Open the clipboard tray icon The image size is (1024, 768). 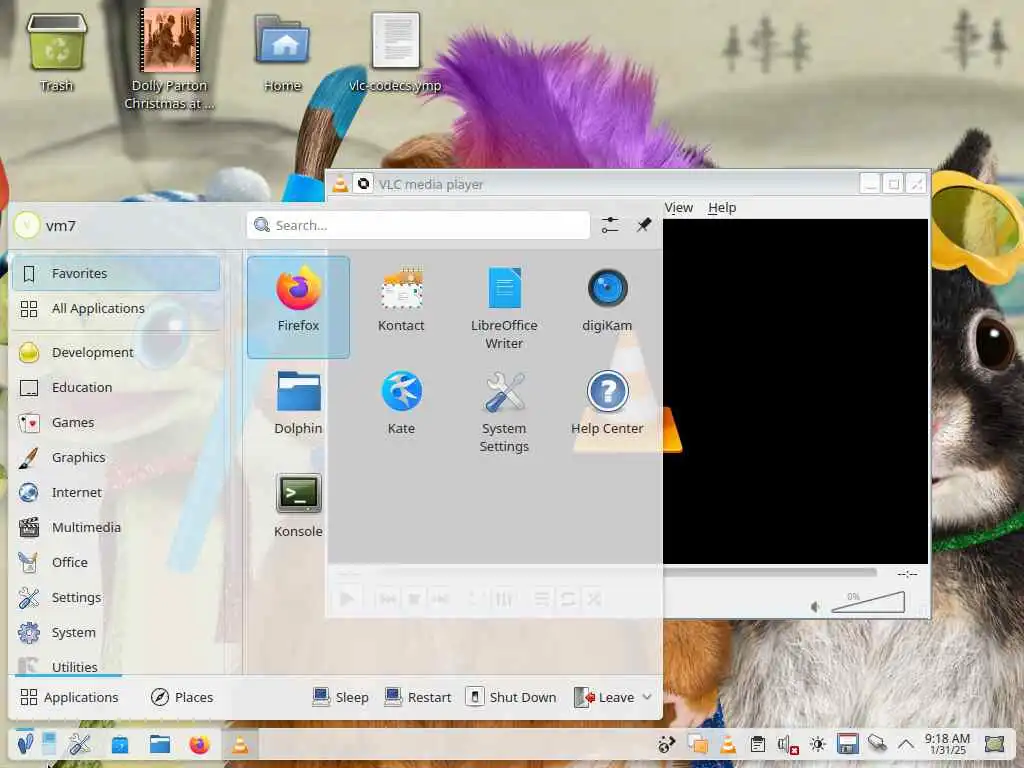click(758, 744)
